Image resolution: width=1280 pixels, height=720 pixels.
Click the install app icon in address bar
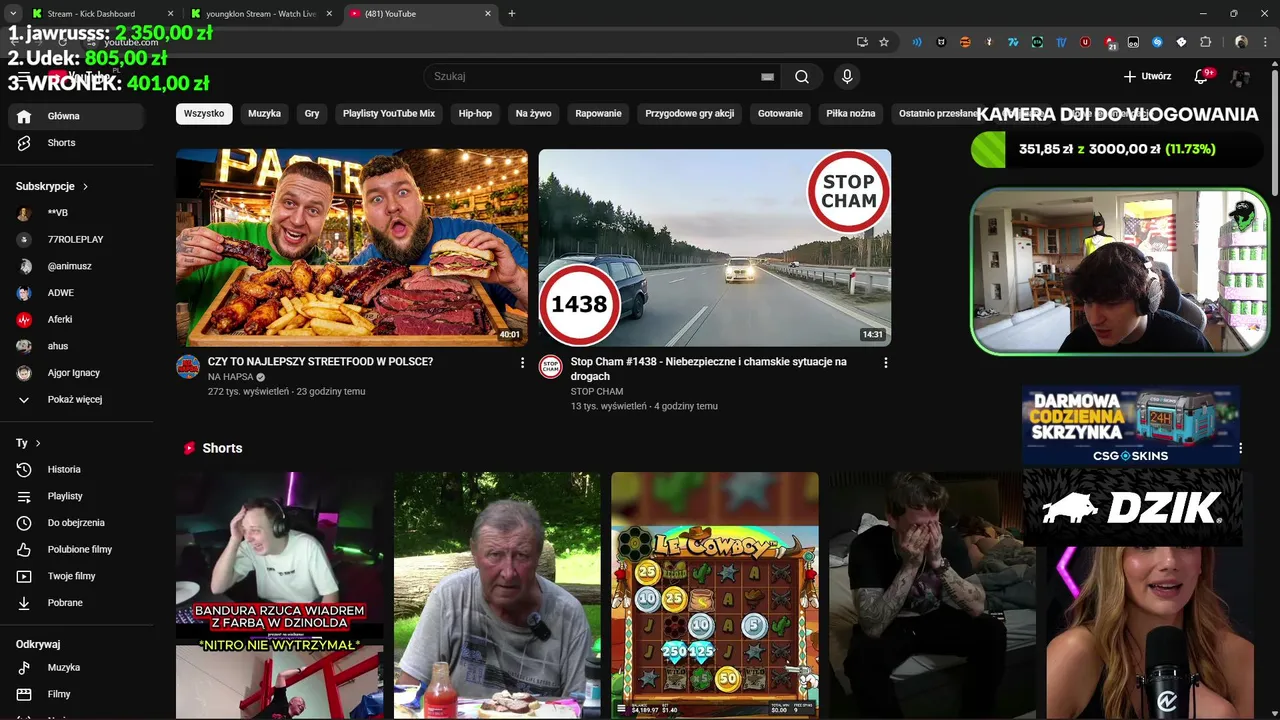click(x=862, y=42)
